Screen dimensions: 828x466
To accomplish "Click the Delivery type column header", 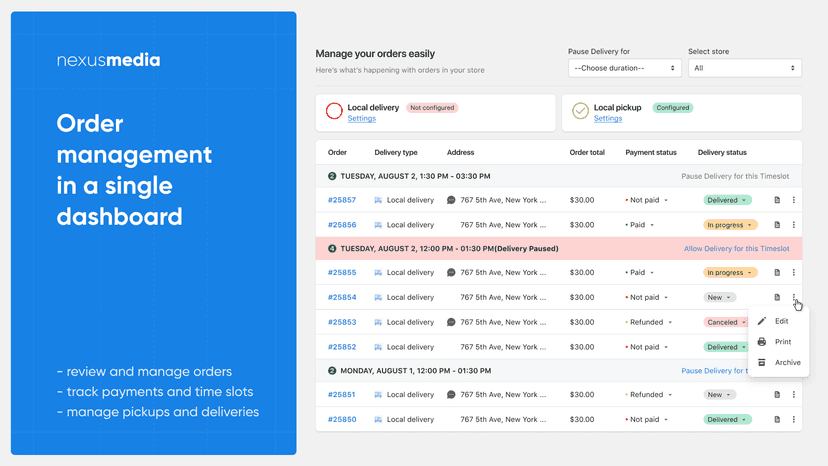I will [396, 153].
